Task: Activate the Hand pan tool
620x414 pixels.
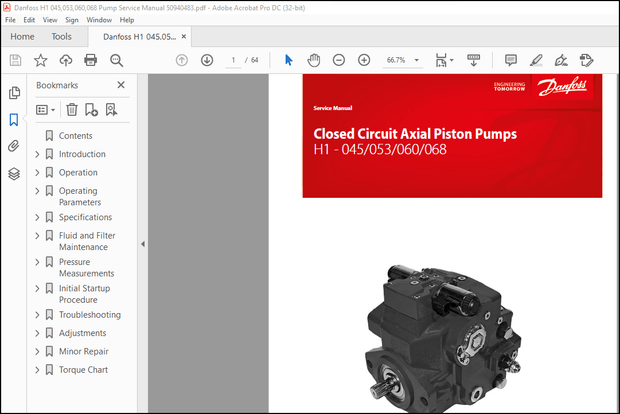Action: pos(314,60)
